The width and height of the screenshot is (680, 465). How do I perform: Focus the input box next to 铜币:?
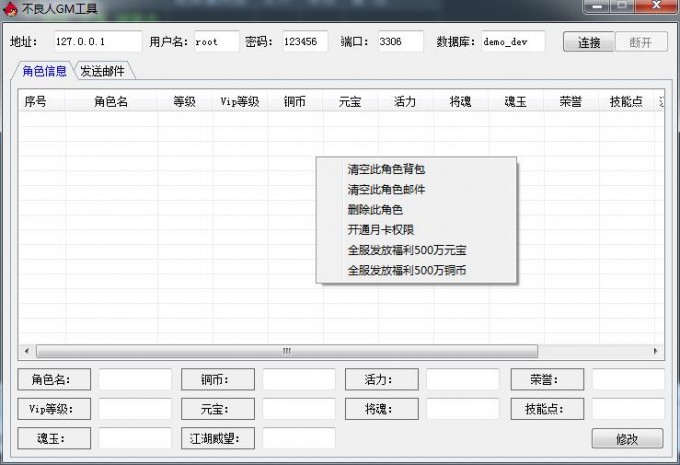[x=299, y=380]
